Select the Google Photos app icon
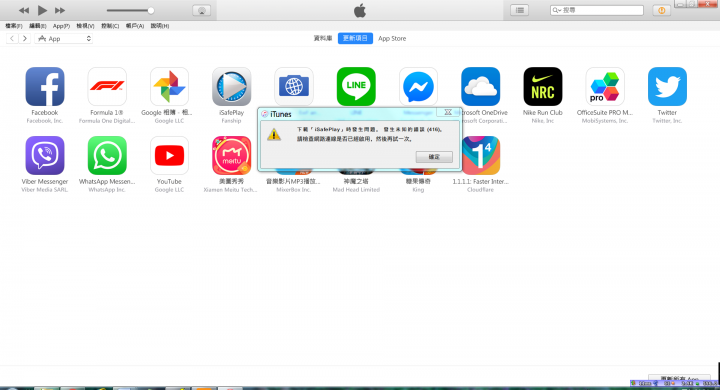Screen dimensions: 720x390 tap(169, 86)
